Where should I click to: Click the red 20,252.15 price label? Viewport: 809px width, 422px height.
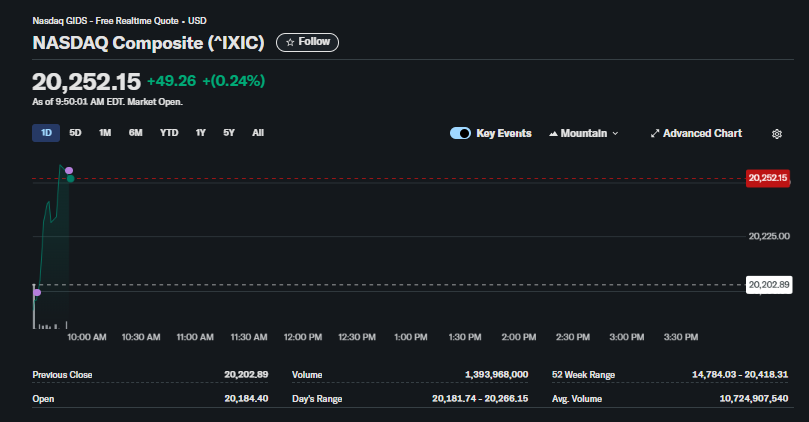[x=768, y=178]
